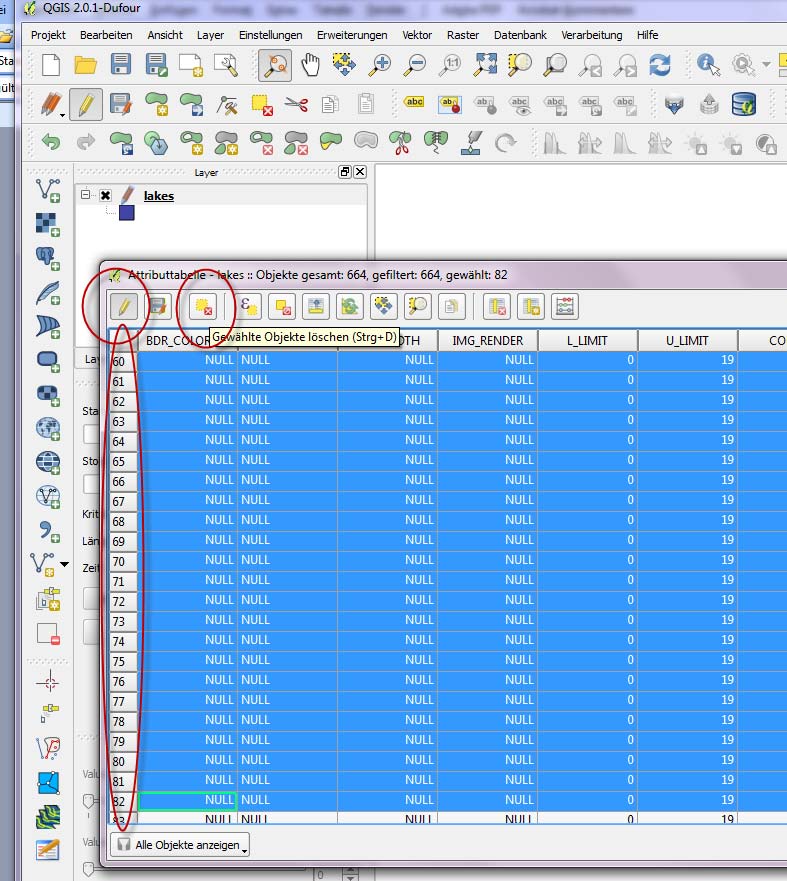Open field calculator in attribute table toolbar
This screenshot has height=881, width=787.
tap(565, 306)
